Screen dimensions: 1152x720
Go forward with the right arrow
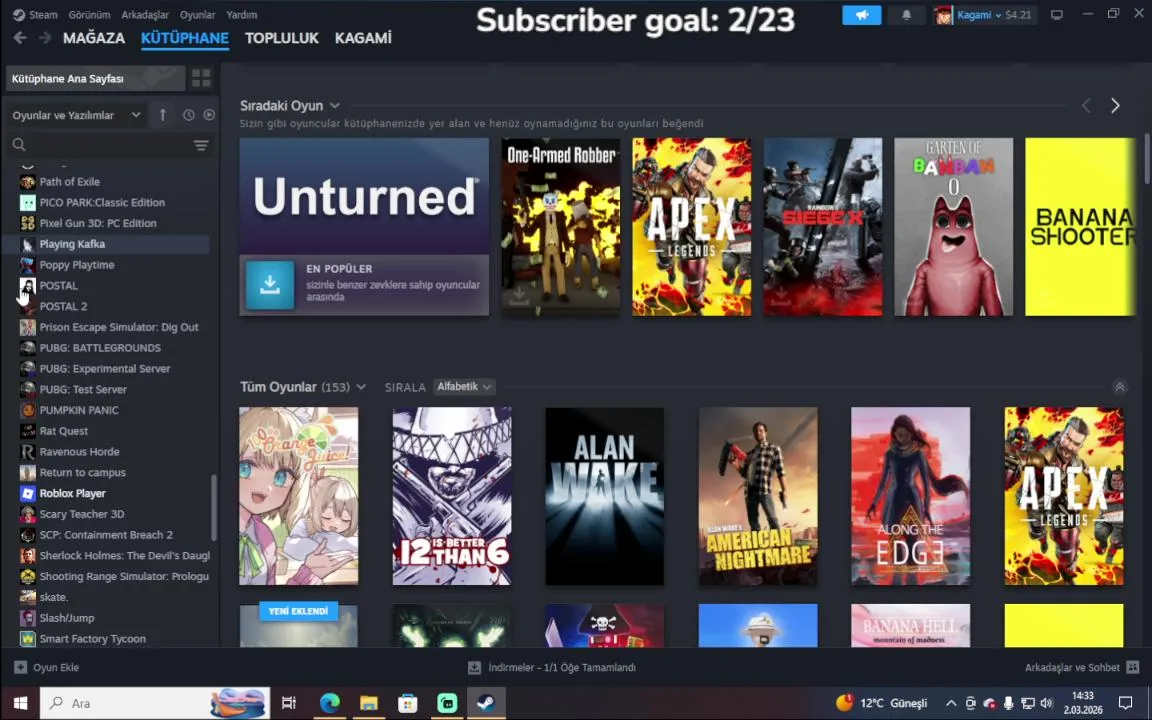point(45,37)
